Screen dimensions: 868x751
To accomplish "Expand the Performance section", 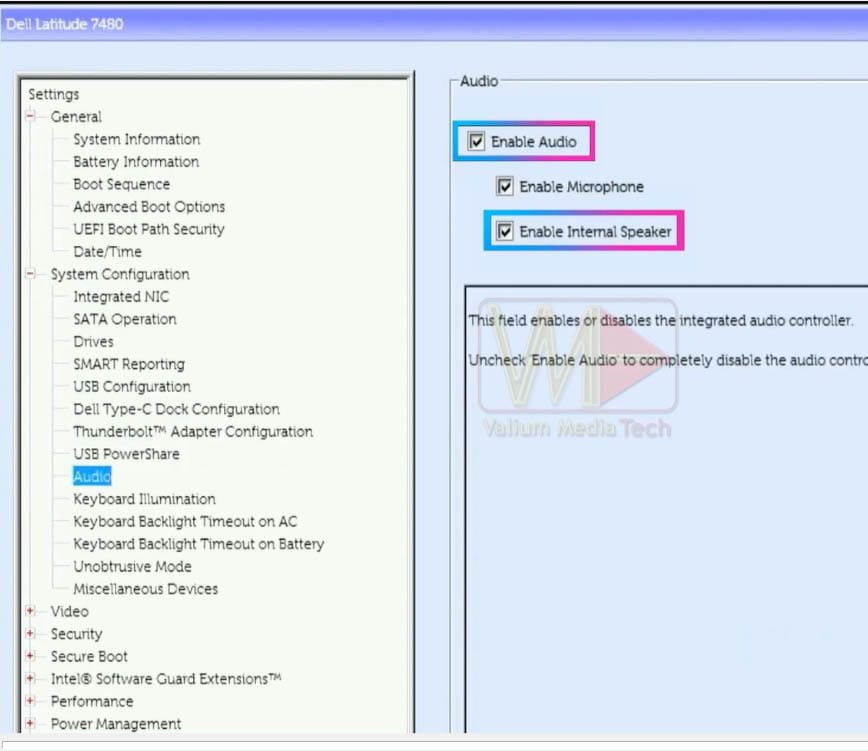I will (30, 701).
